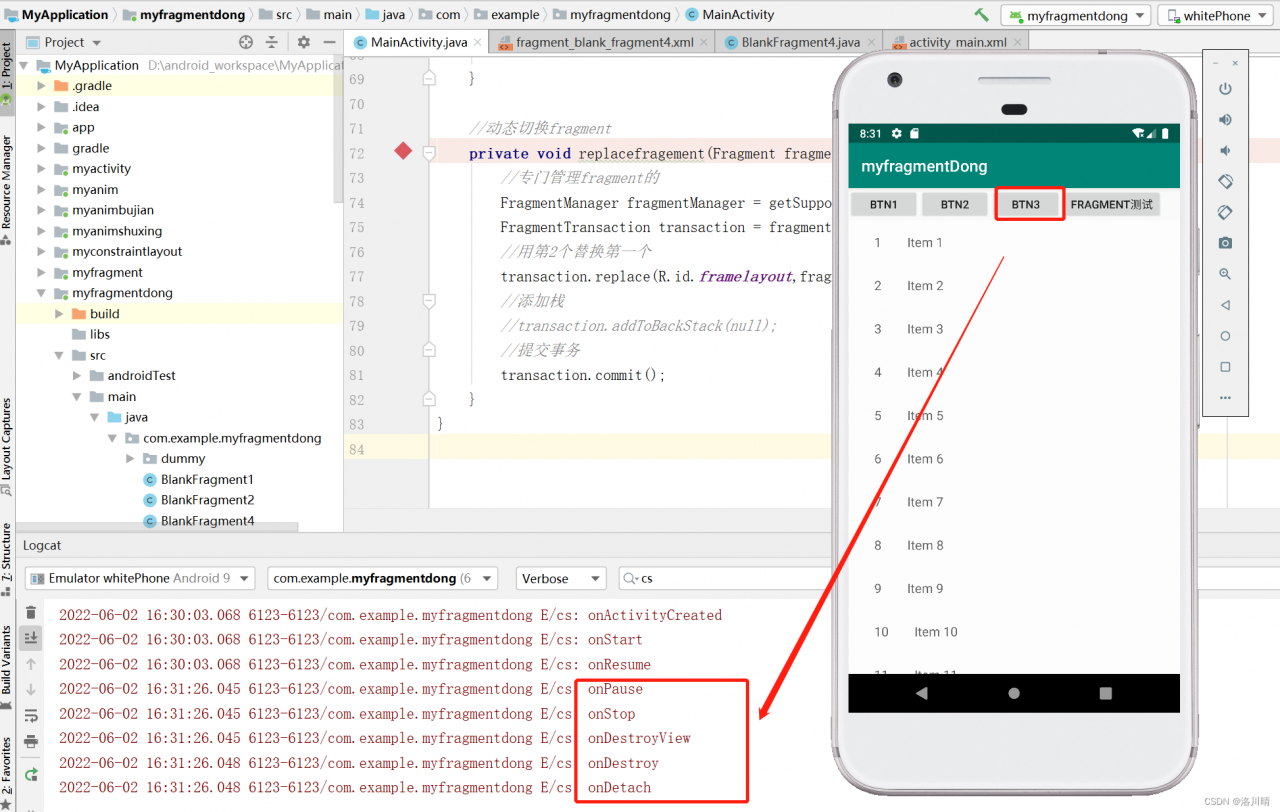Expand the dummy package
The height and width of the screenshot is (812, 1280).
131,459
